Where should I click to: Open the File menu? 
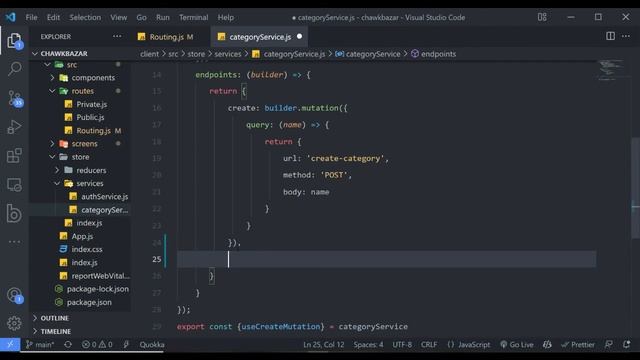tap(31, 18)
